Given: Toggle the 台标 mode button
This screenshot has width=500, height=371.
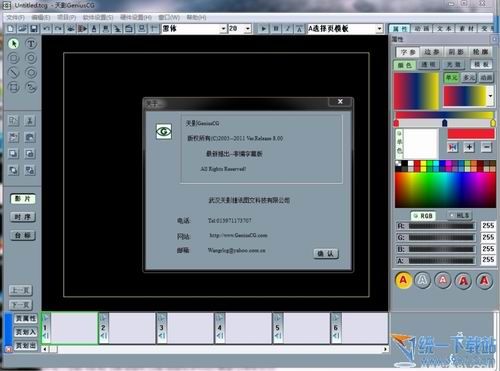Looking at the screenshot, I should [x=23, y=235].
